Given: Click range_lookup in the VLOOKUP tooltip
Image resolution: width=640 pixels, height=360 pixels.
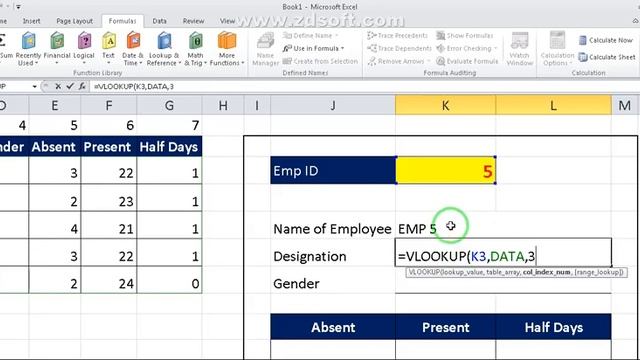Looking at the screenshot, I should [x=598, y=272].
